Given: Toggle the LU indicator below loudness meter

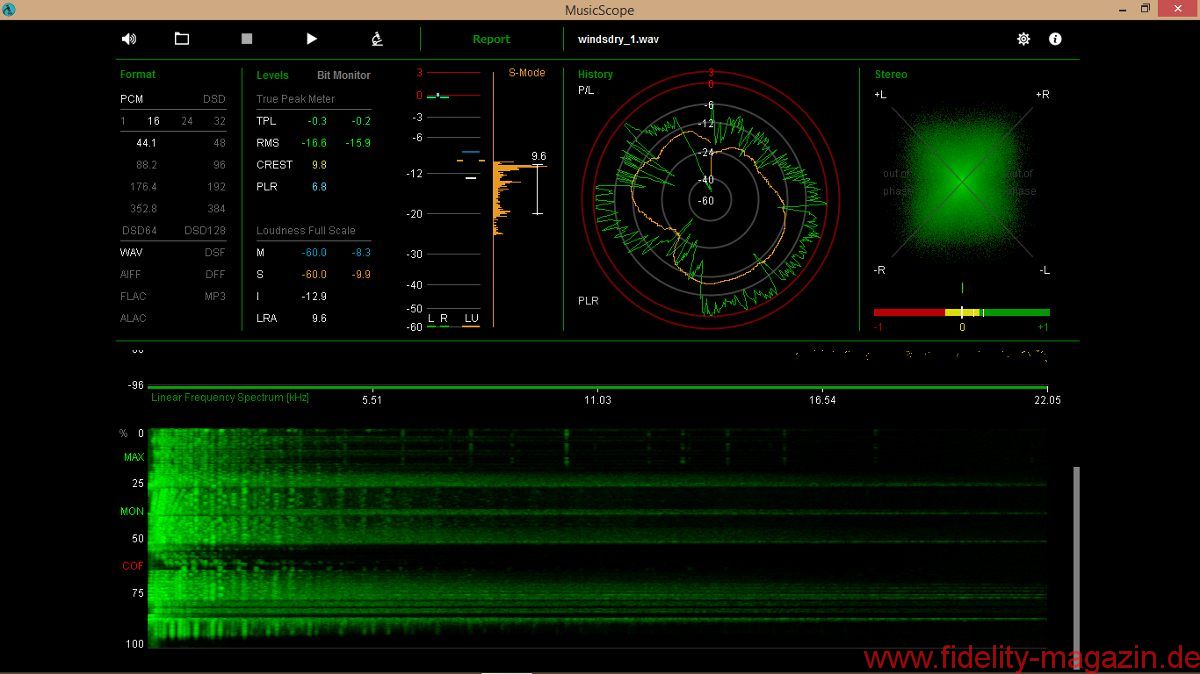Looking at the screenshot, I should [x=471, y=318].
